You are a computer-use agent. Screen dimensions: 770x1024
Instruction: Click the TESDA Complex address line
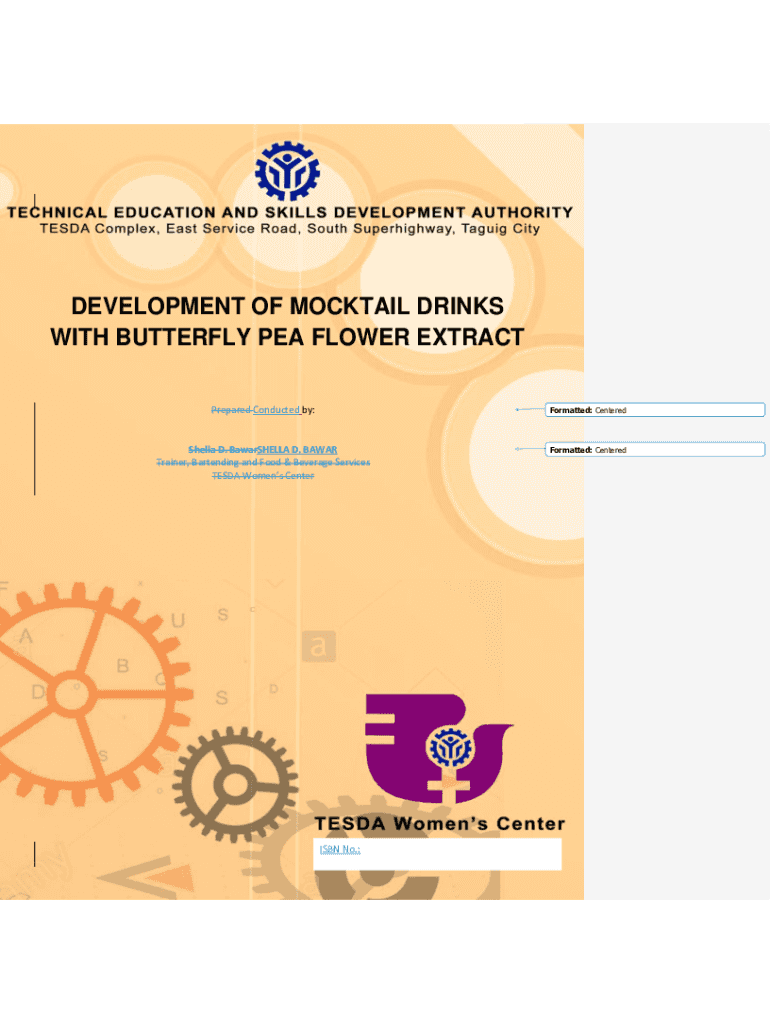[289, 228]
